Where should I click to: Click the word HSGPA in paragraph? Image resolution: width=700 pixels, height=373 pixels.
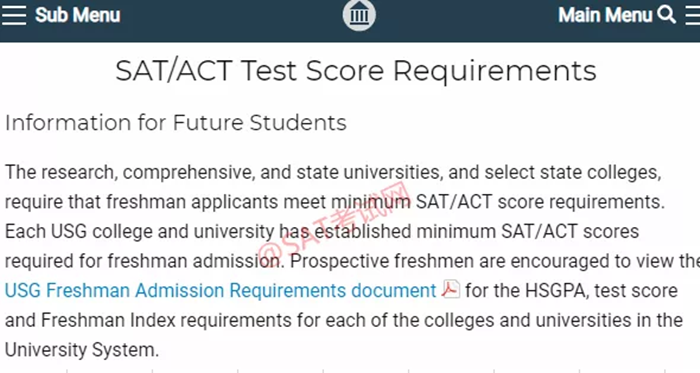click(556, 290)
